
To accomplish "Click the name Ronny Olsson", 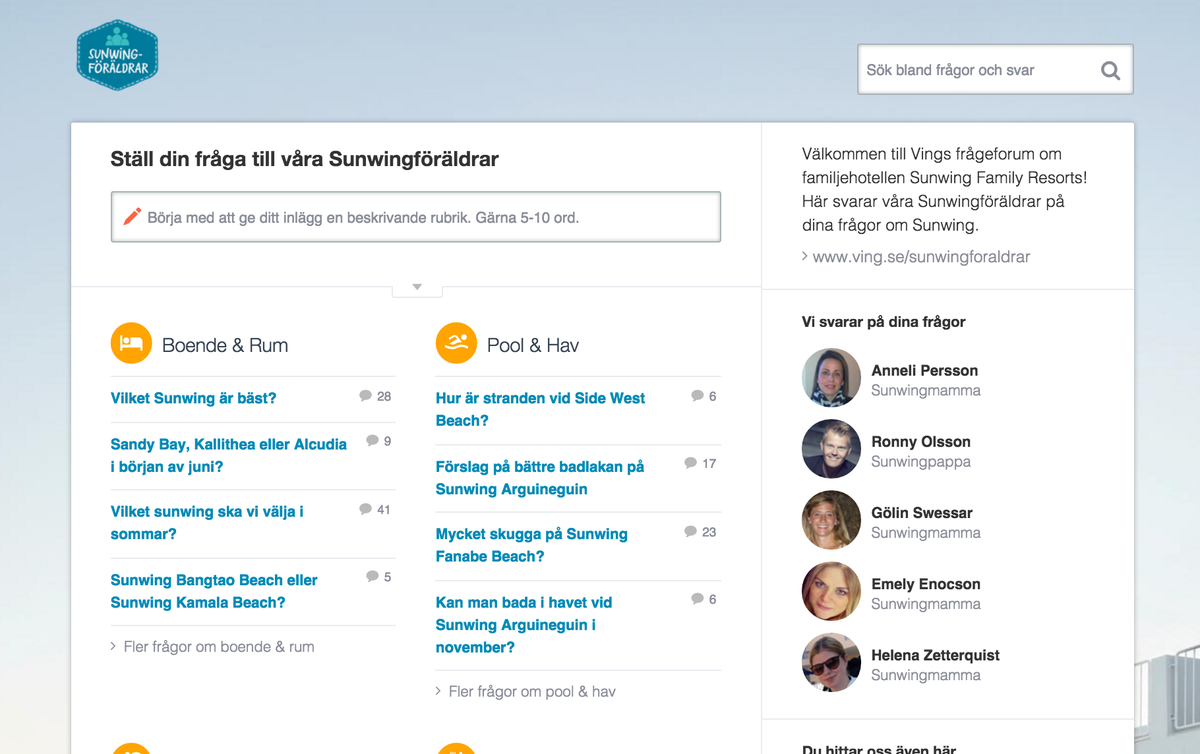I will click(x=921, y=441).
